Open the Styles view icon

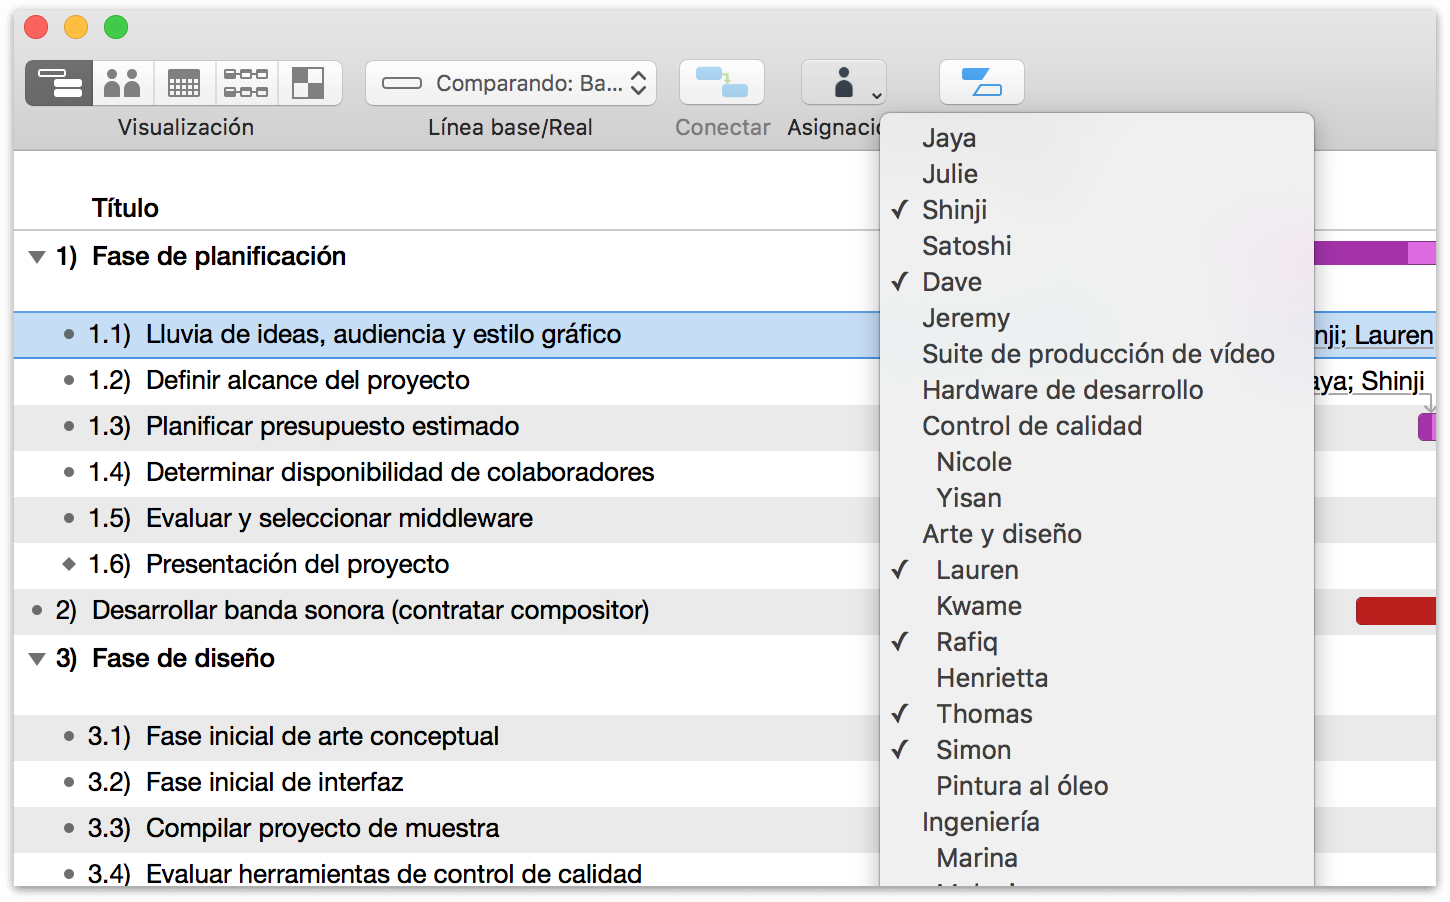pyautogui.click(x=308, y=83)
